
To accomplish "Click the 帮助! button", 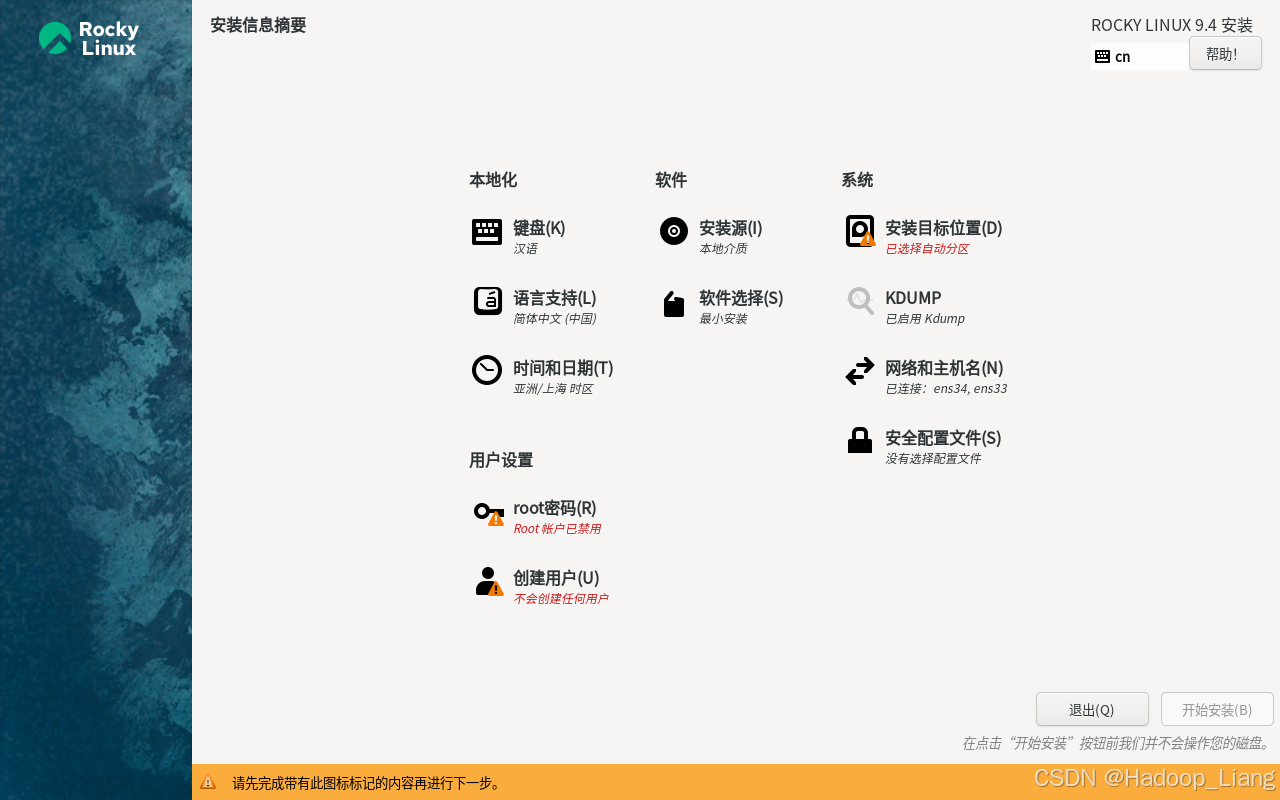I will click(x=1225, y=54).
